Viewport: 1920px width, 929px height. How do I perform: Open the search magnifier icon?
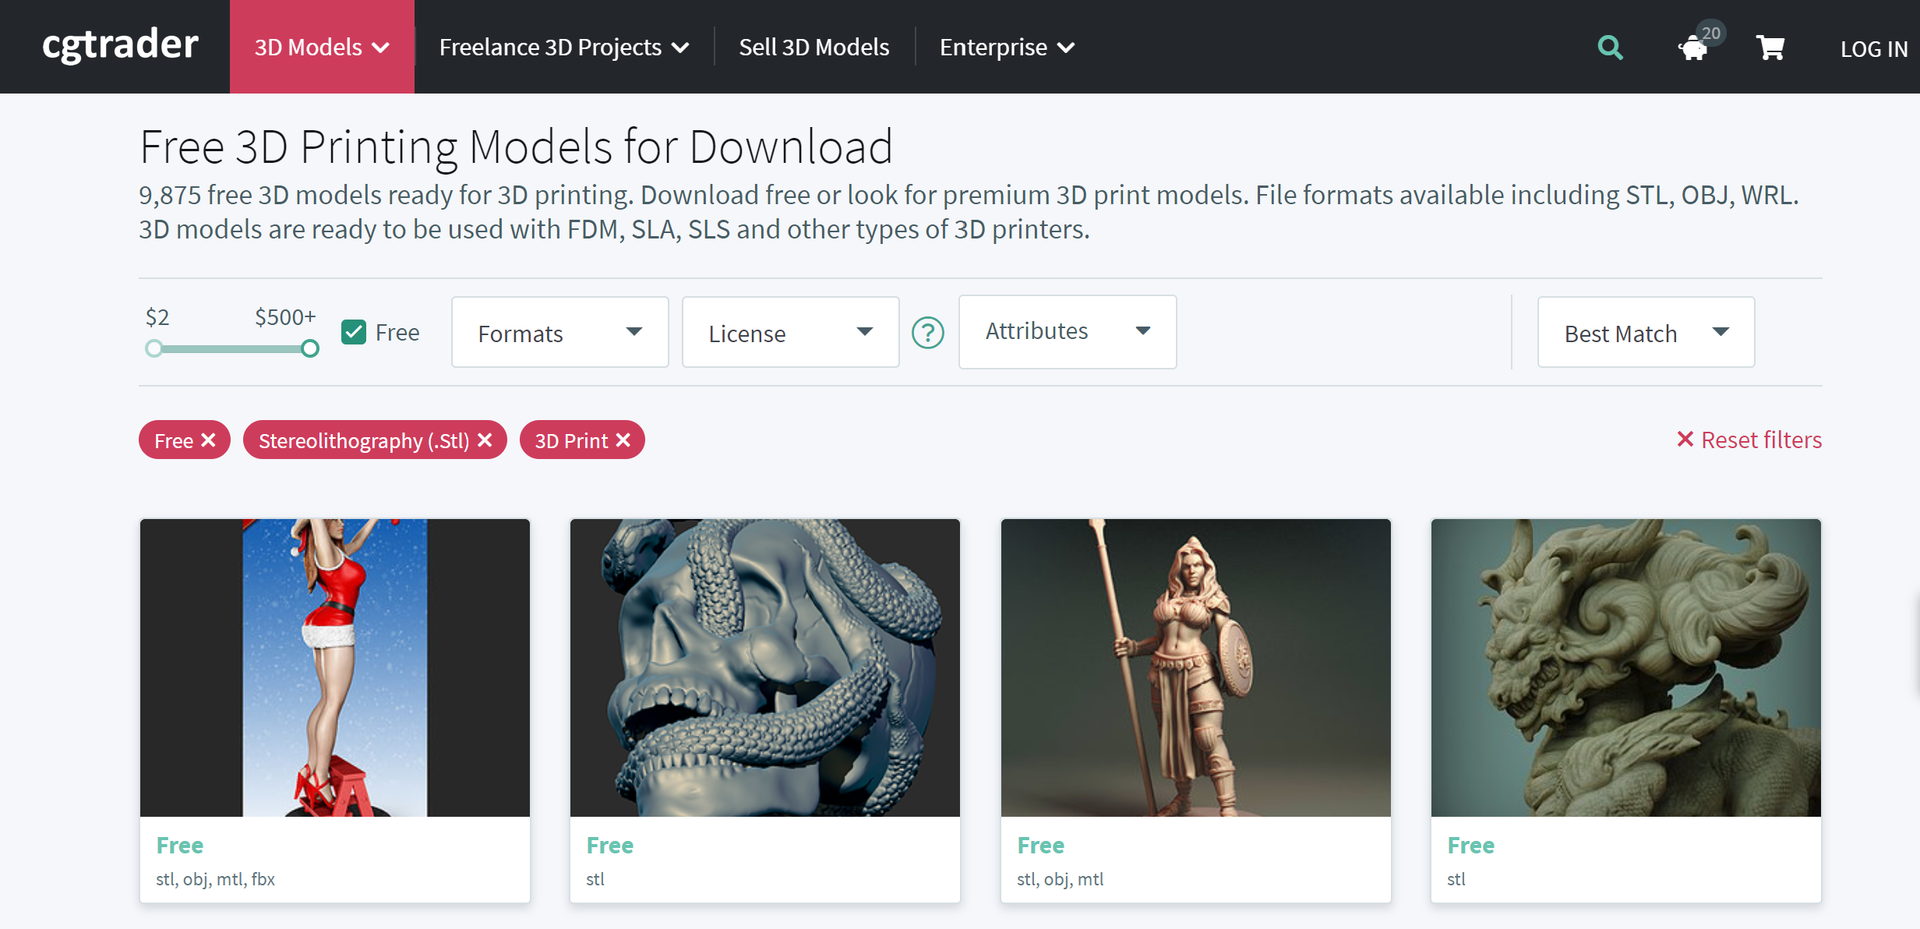[x=1610, y=47]
